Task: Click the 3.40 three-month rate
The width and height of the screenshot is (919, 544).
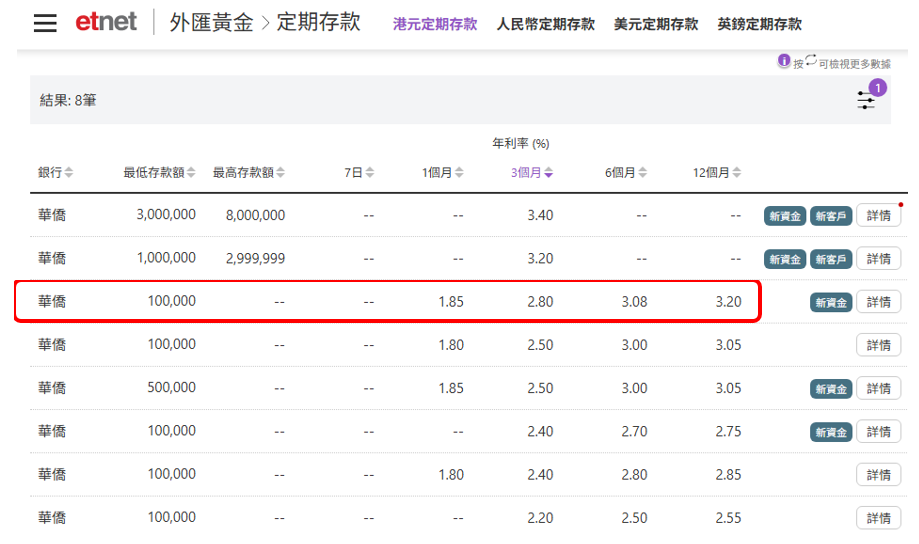Action: pos(540,215)
